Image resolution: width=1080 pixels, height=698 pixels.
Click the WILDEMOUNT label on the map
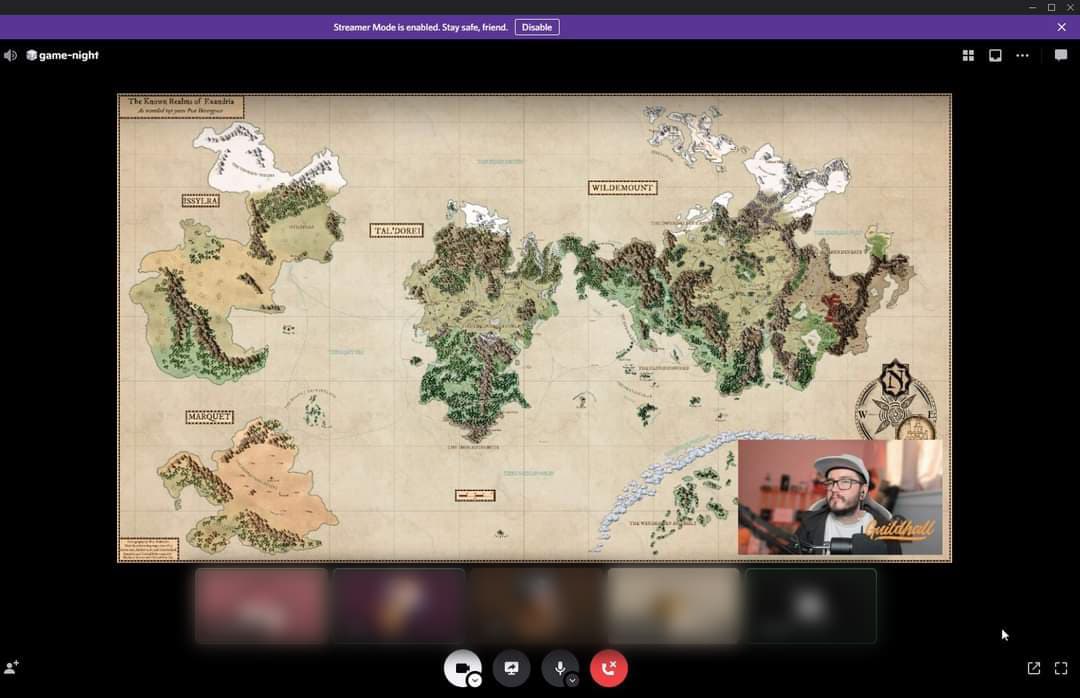pyautogui.click(x=623, y=187)
